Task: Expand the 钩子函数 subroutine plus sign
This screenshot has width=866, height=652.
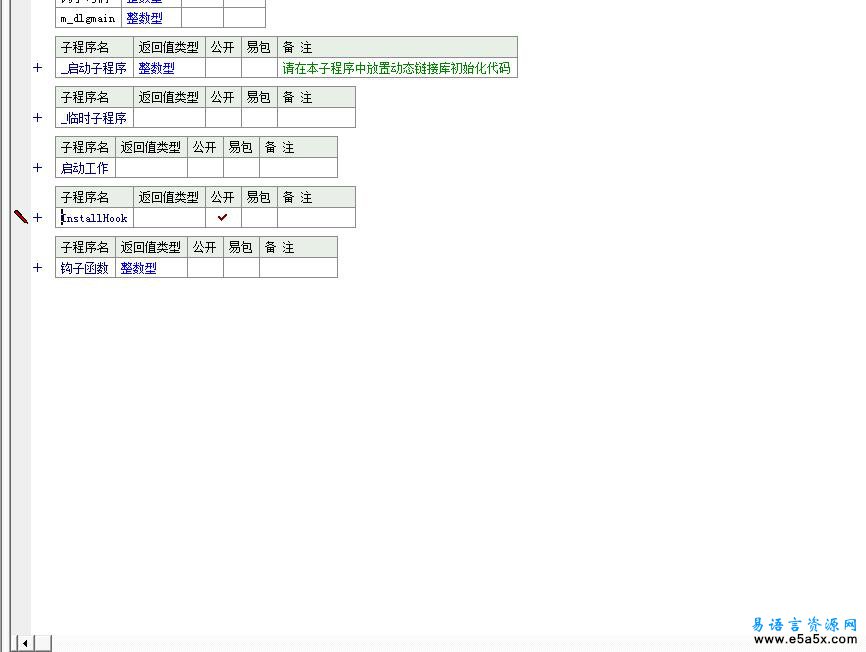Action: pos(38,268)
